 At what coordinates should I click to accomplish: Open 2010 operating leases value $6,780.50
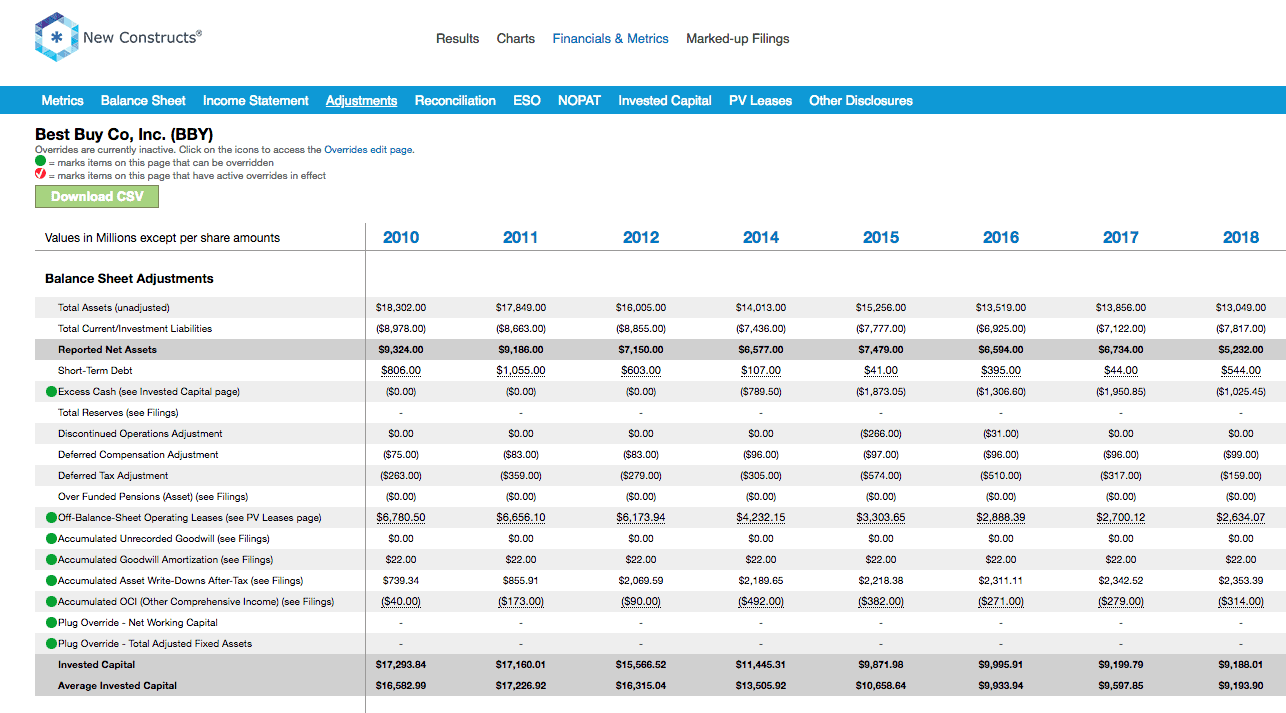click(x=401, y=518)
